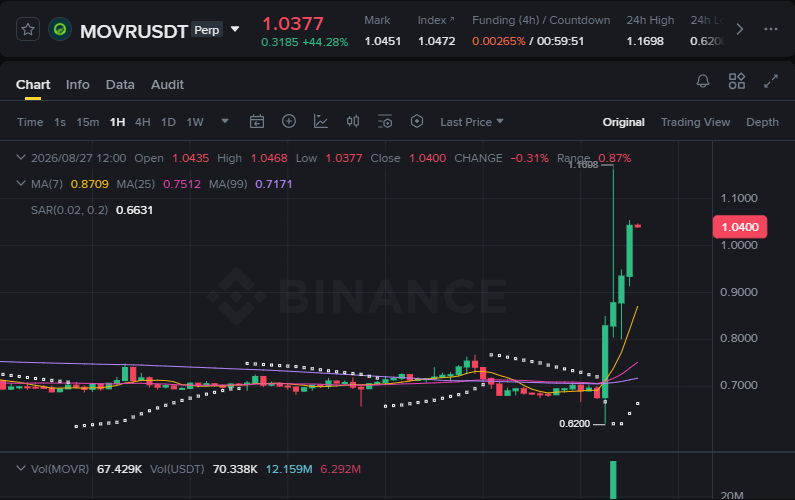Open price alert bell icon
Image resolution: width=795 pixels, height=500 pixels.
[x=703, y=81]
